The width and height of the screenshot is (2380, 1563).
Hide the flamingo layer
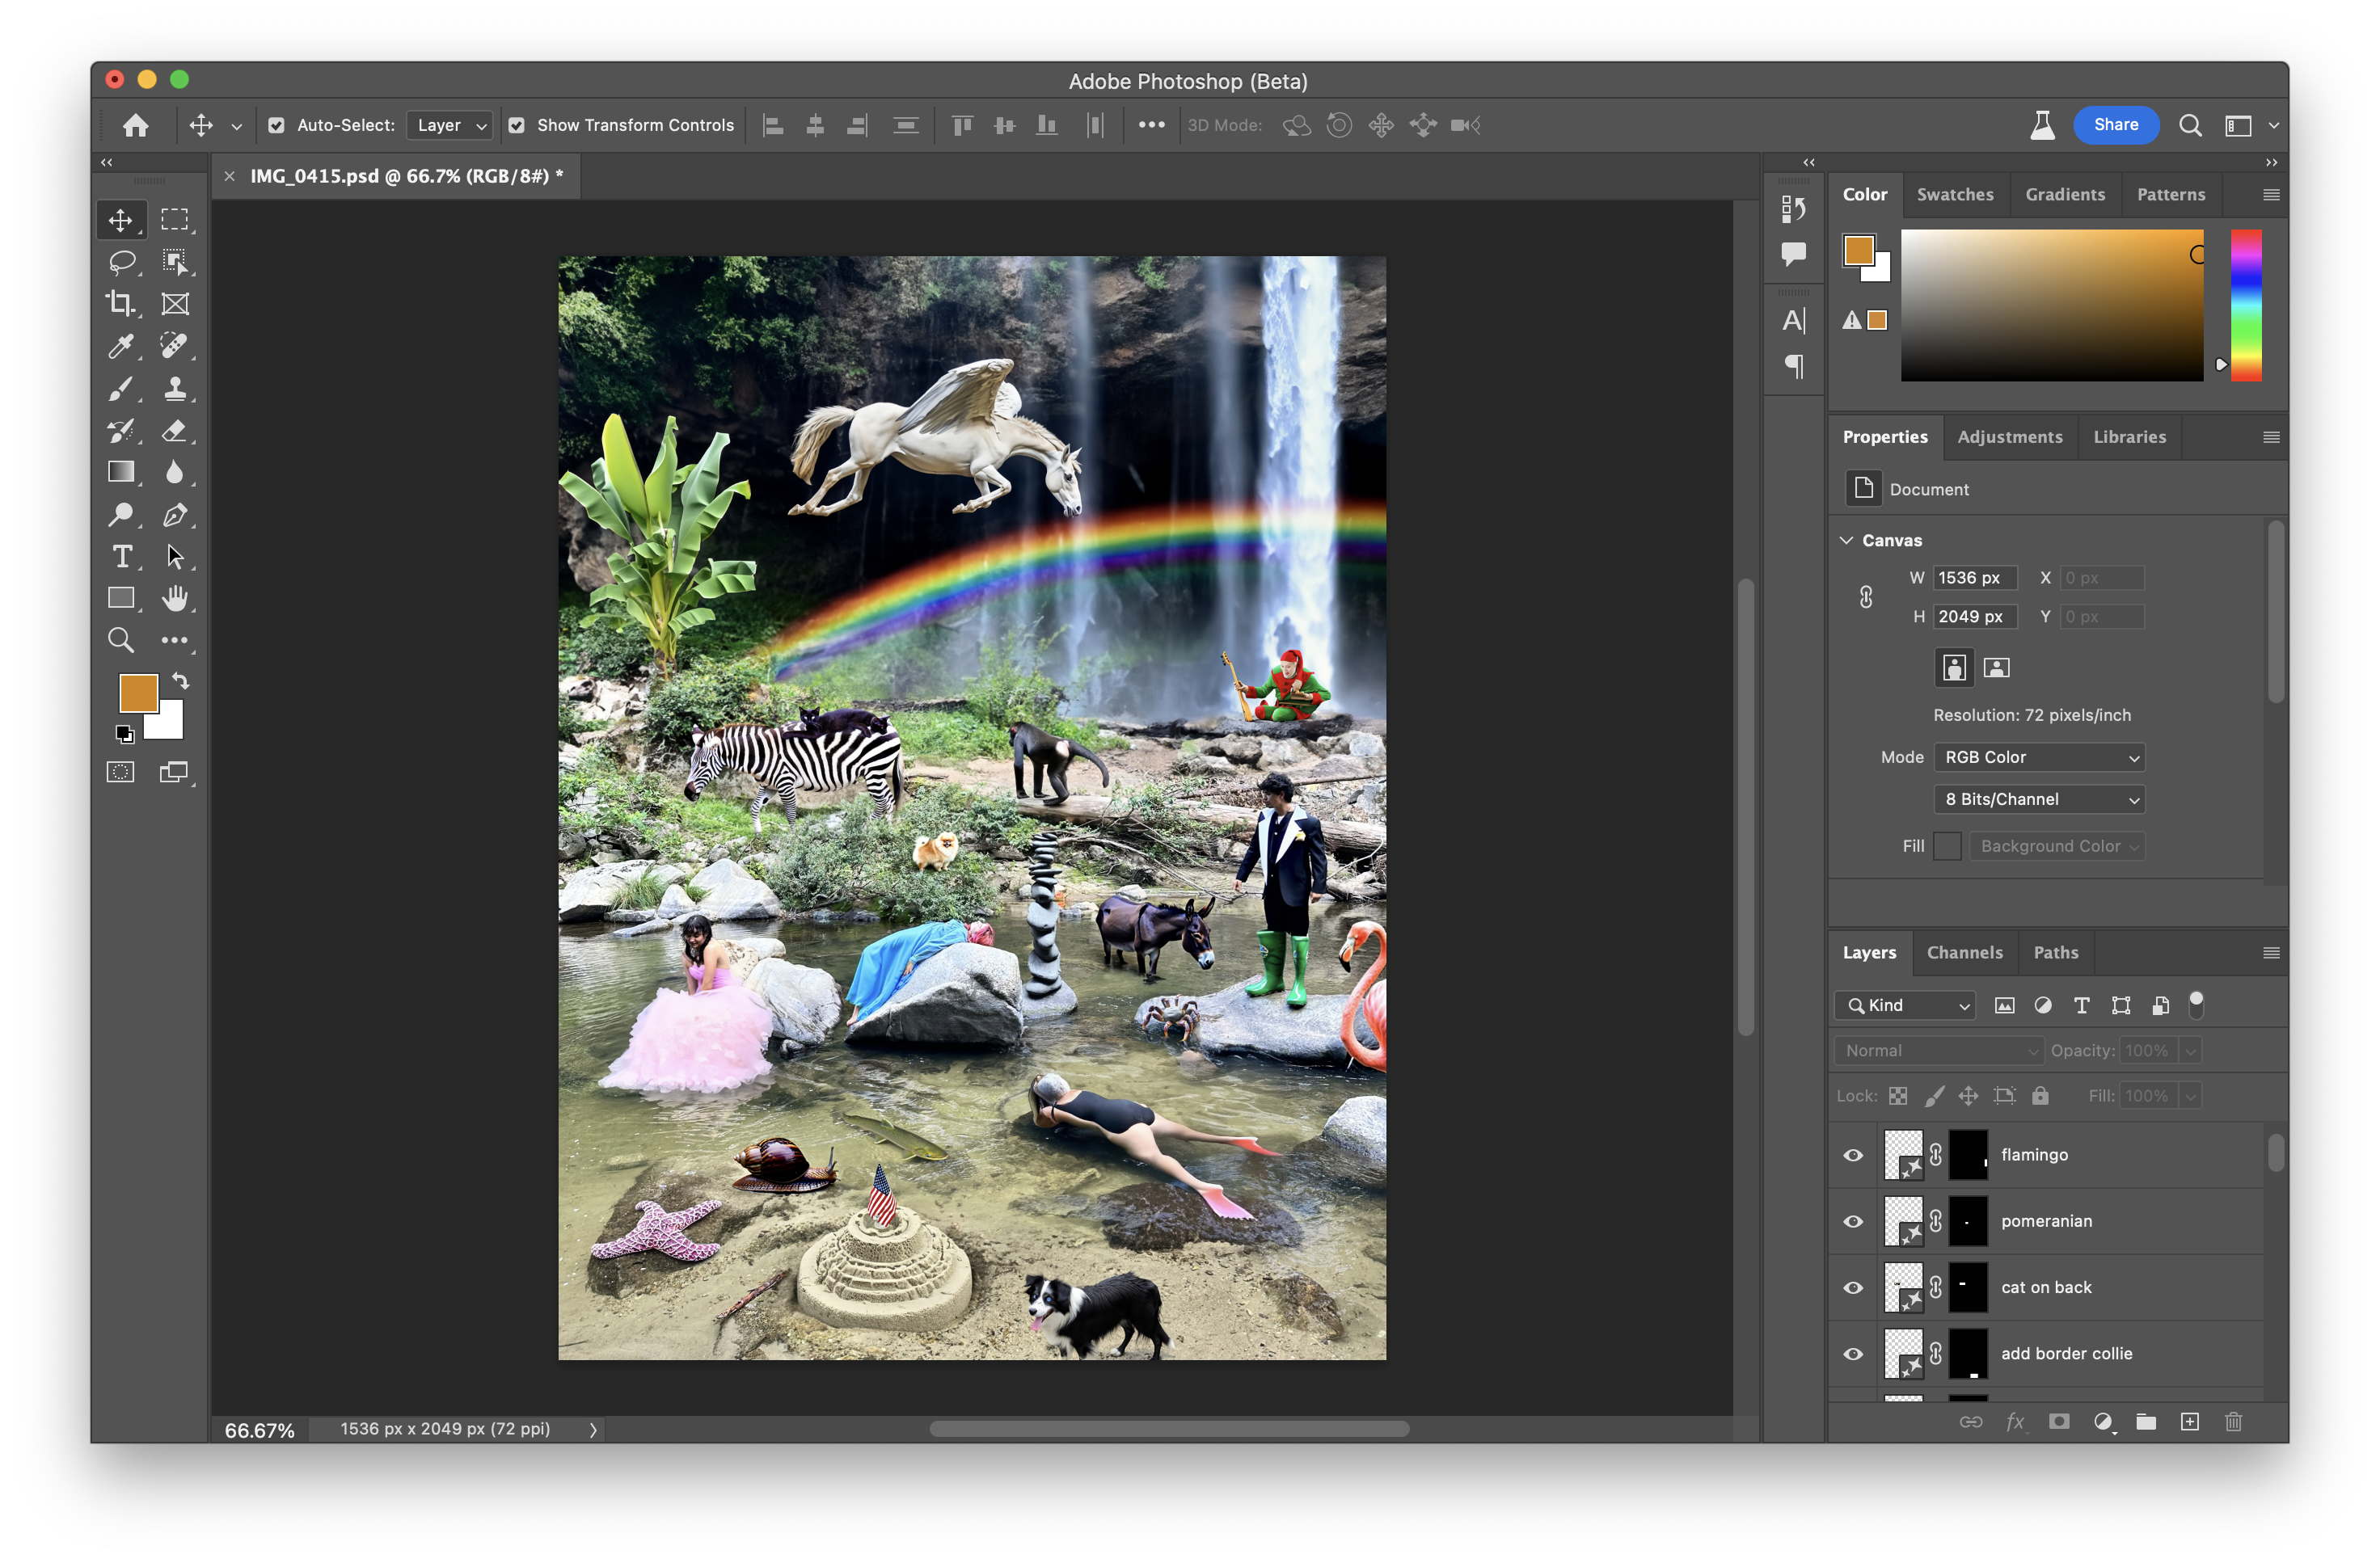pos(1853,1155)
